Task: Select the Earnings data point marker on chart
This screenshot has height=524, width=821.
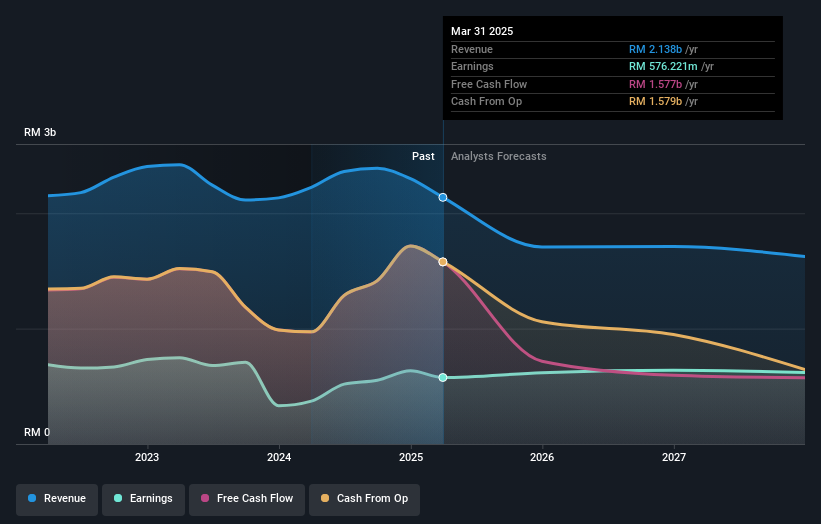Action: (443, 377)
